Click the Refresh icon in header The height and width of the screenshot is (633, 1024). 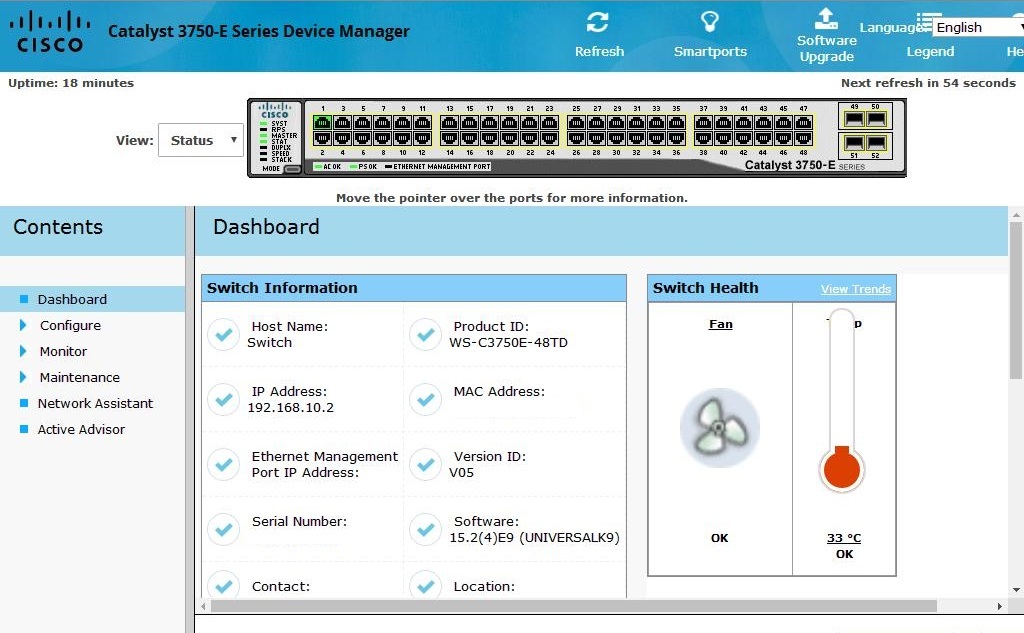[x=598, y=22]
